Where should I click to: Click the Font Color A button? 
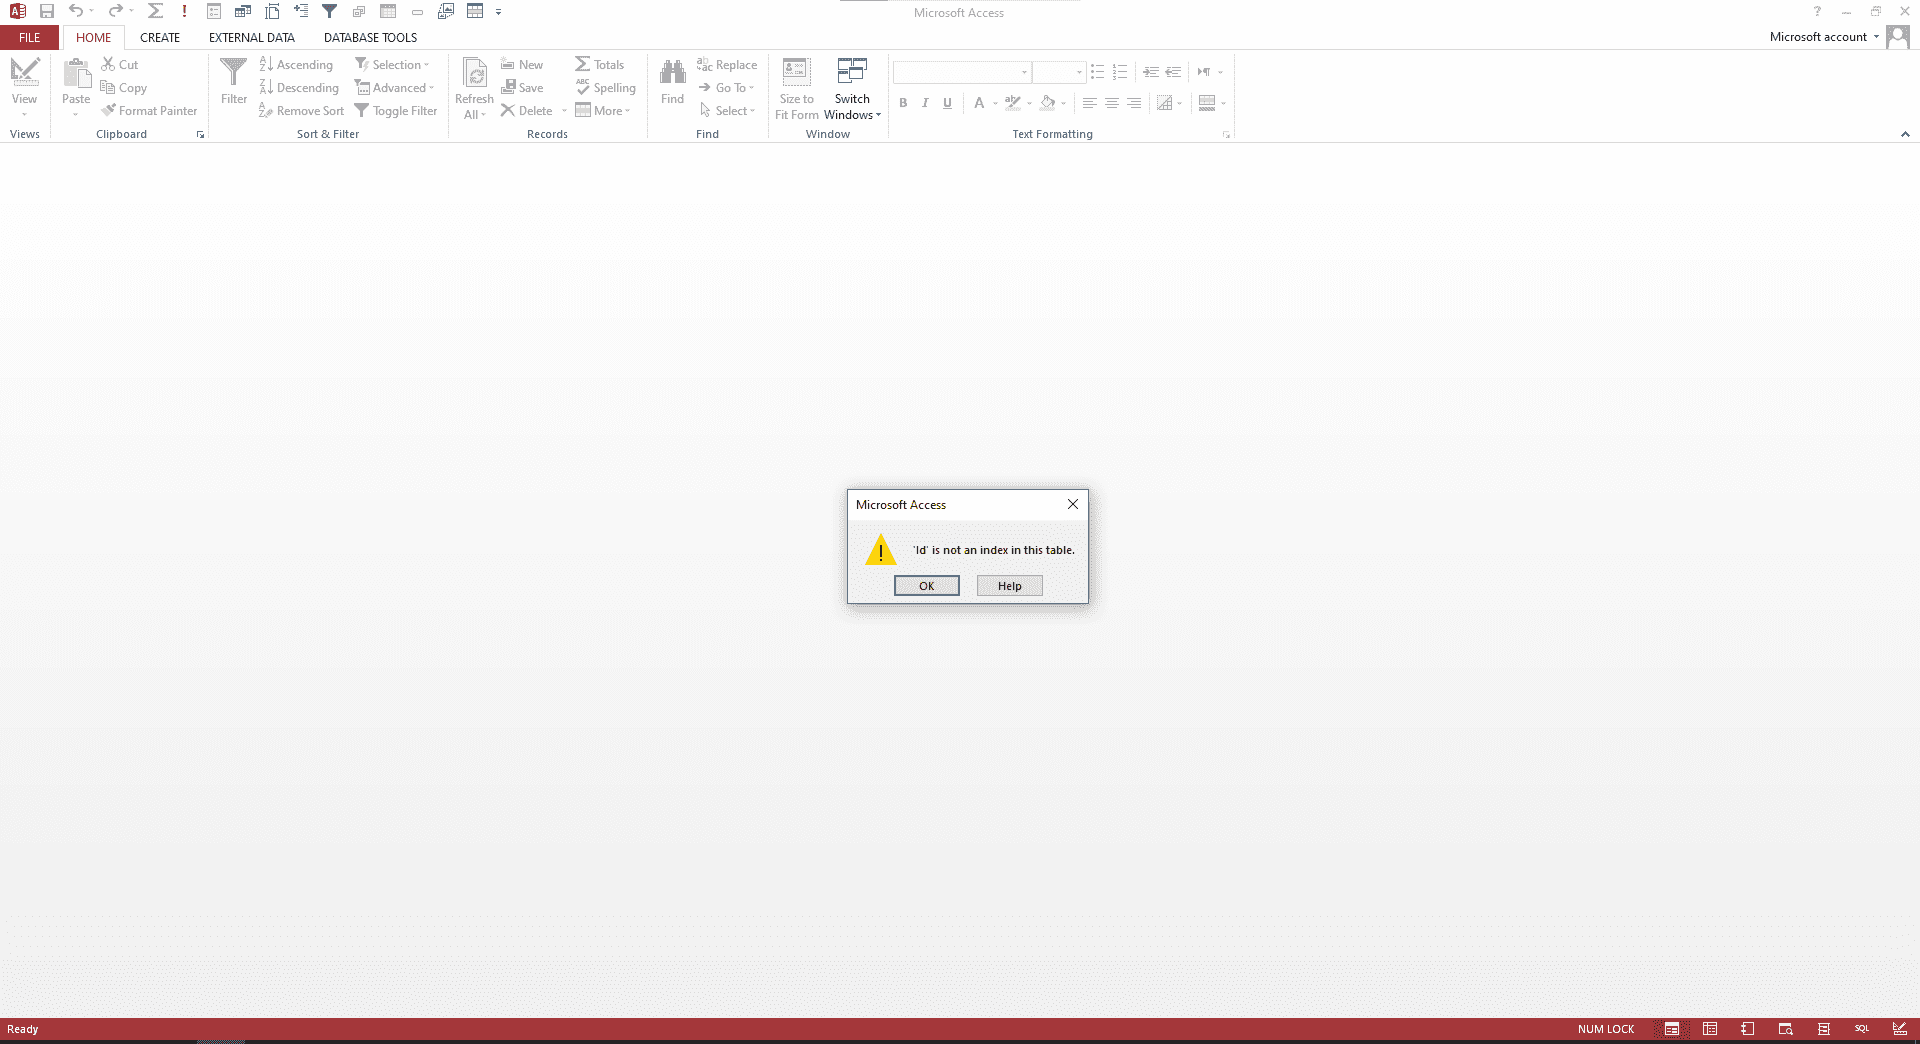click(979, 102)
